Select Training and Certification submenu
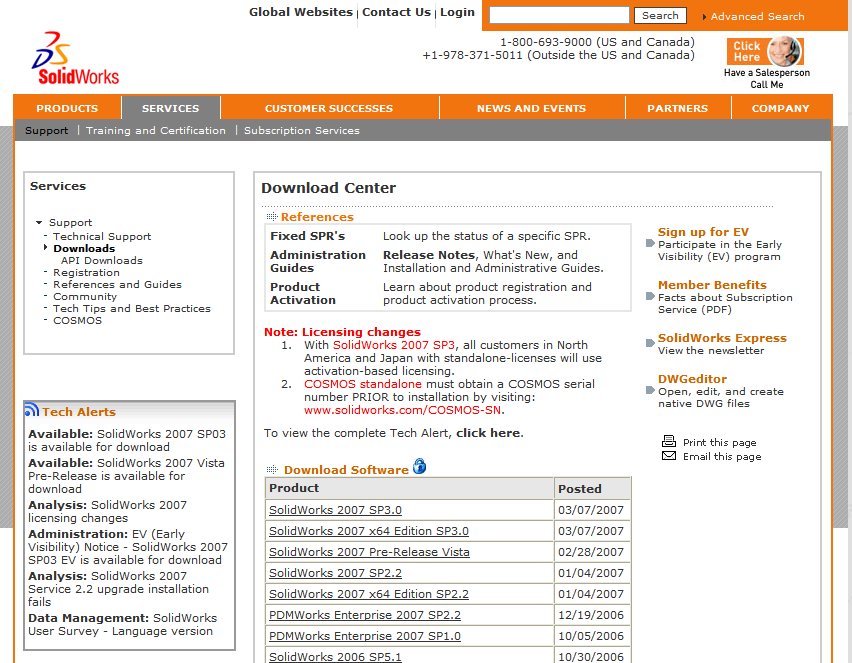This screenshot has height=663, width=852. tap(156, 130)
